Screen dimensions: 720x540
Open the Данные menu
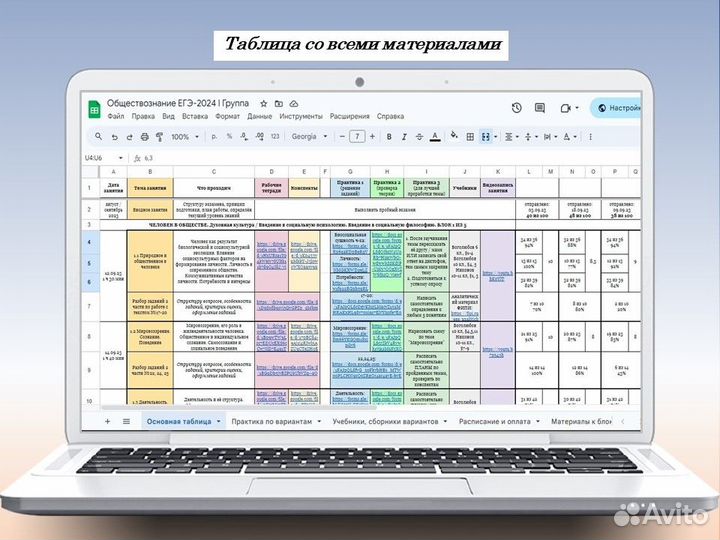coord(259,116)
